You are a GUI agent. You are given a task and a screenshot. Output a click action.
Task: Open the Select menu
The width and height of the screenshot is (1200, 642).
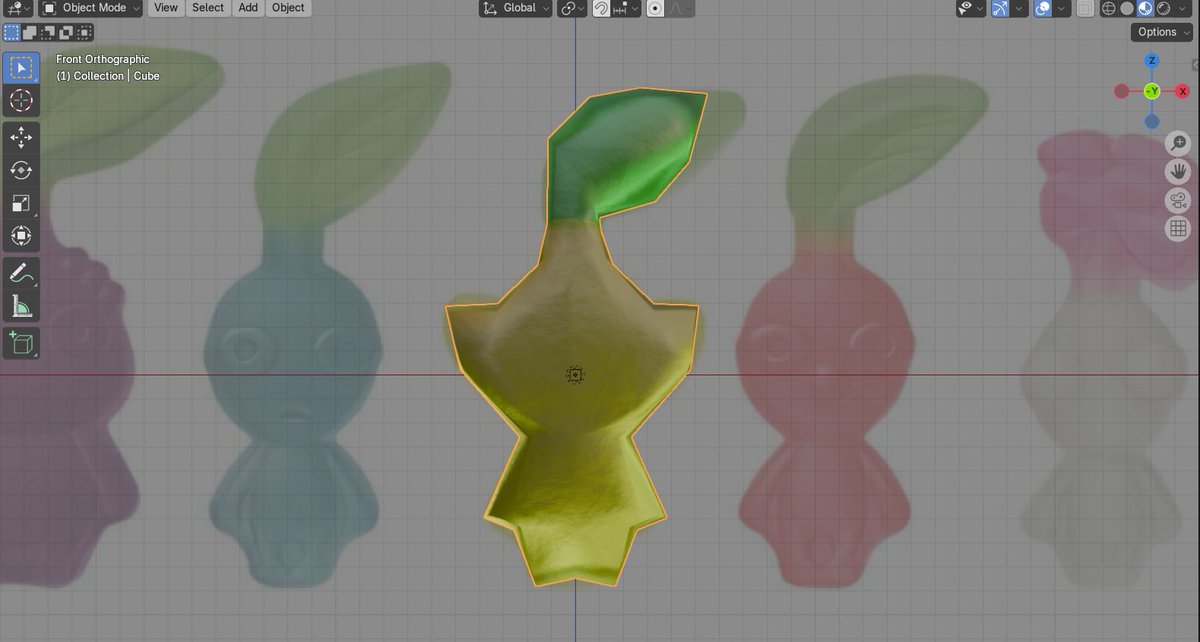pos(208,8)
